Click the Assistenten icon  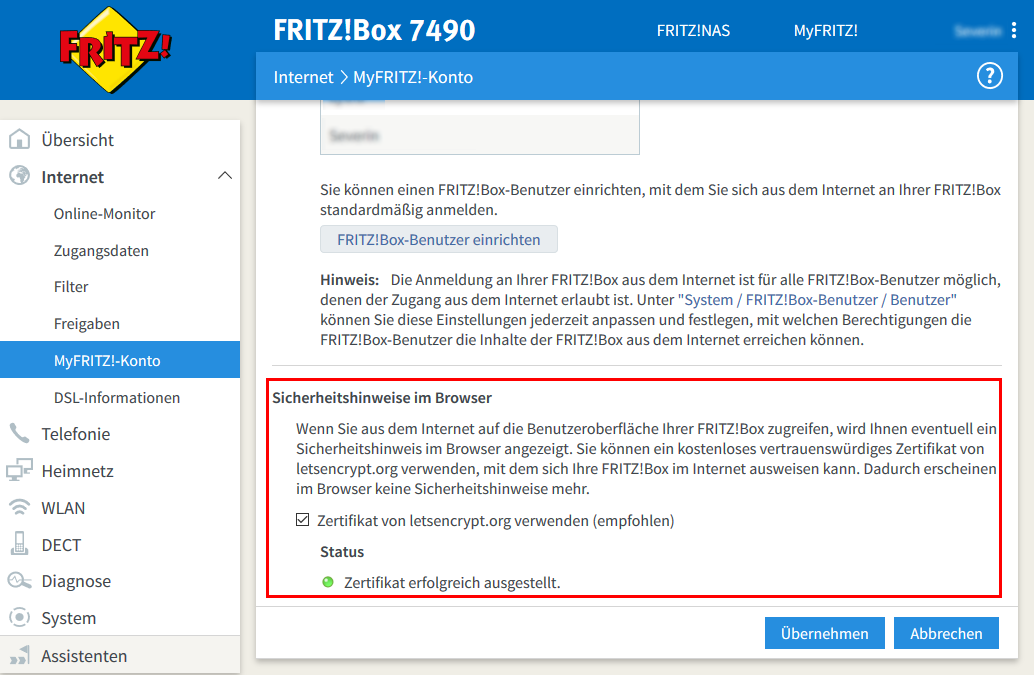coord(19,655)
